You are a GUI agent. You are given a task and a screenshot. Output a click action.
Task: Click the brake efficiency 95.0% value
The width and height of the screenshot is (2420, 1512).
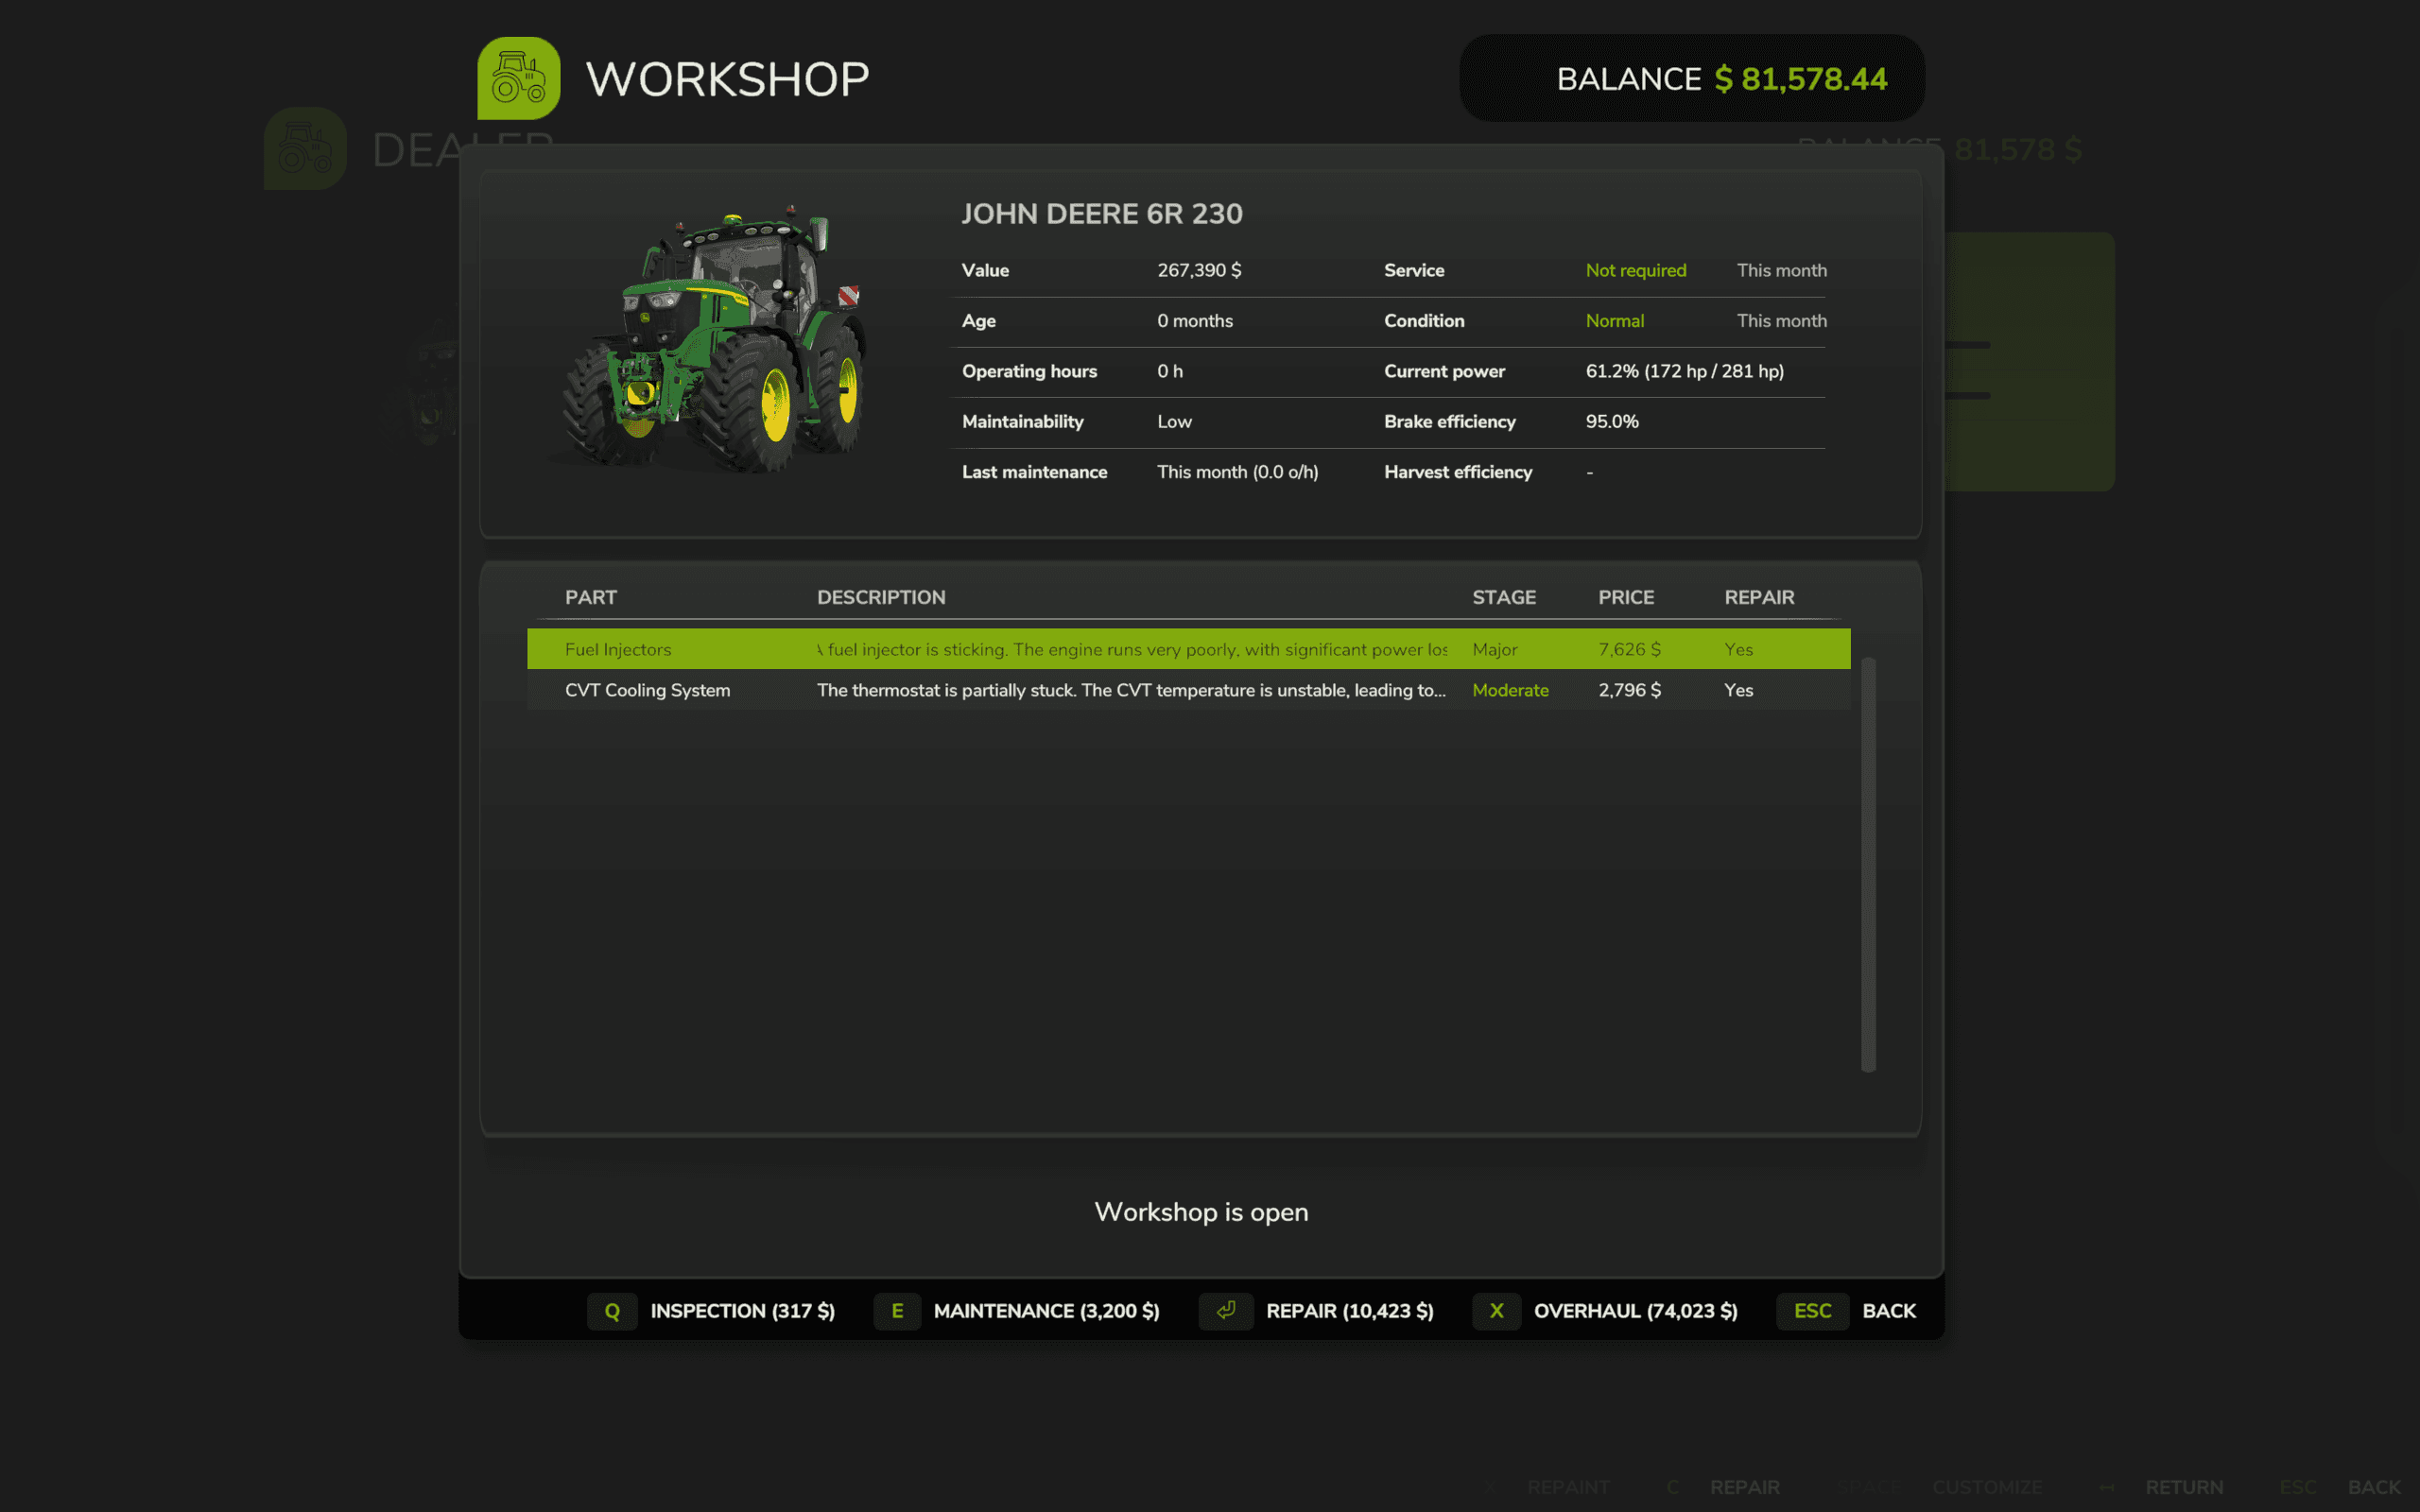(1611, 421)
